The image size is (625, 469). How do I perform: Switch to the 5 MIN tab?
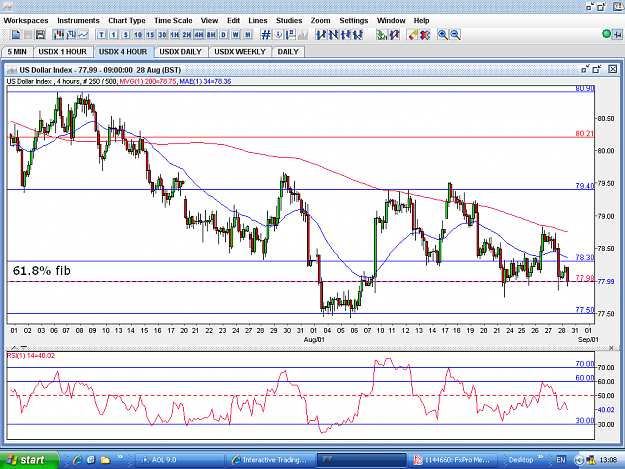pos(17,52)
